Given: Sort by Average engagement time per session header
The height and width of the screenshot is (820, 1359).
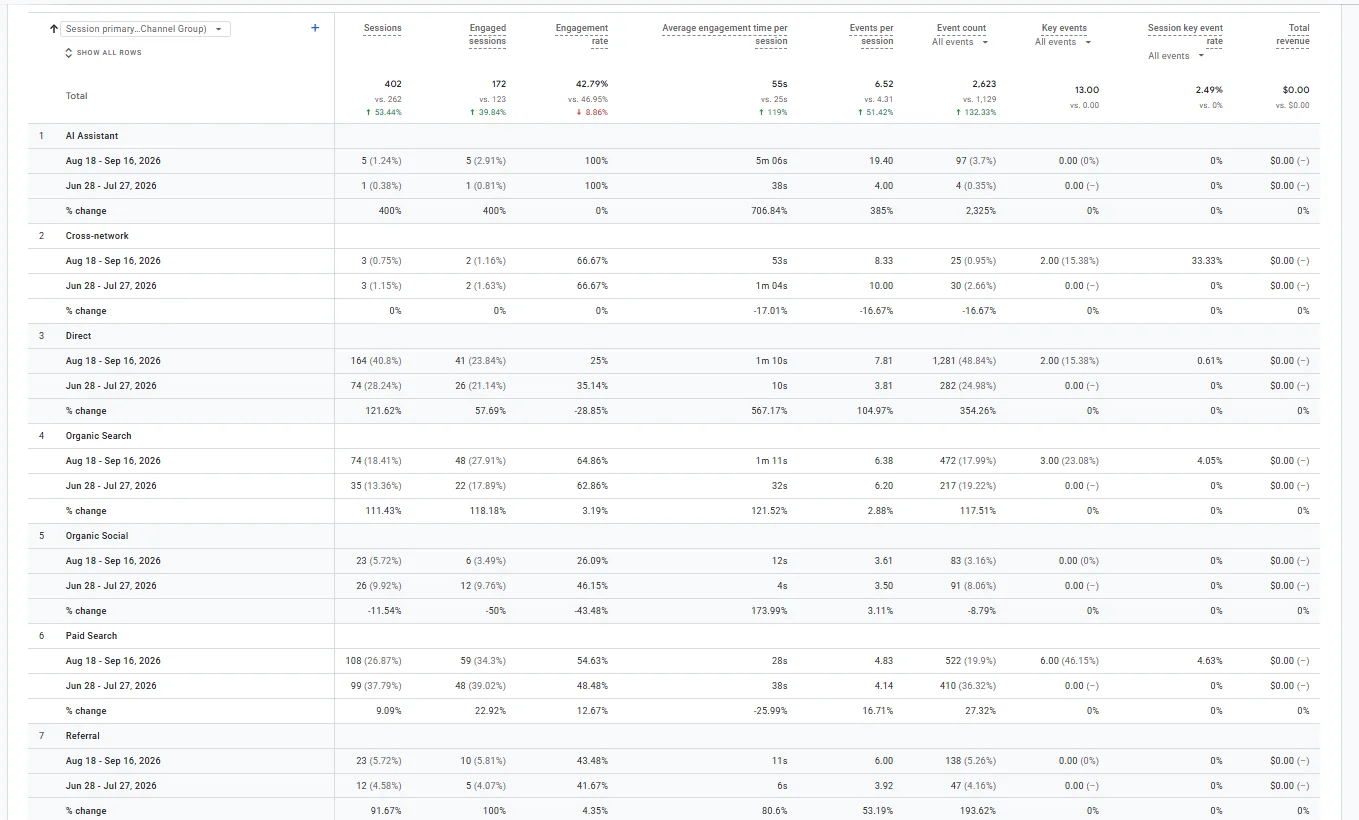Looking at the screenshot, I should (725, 35).
